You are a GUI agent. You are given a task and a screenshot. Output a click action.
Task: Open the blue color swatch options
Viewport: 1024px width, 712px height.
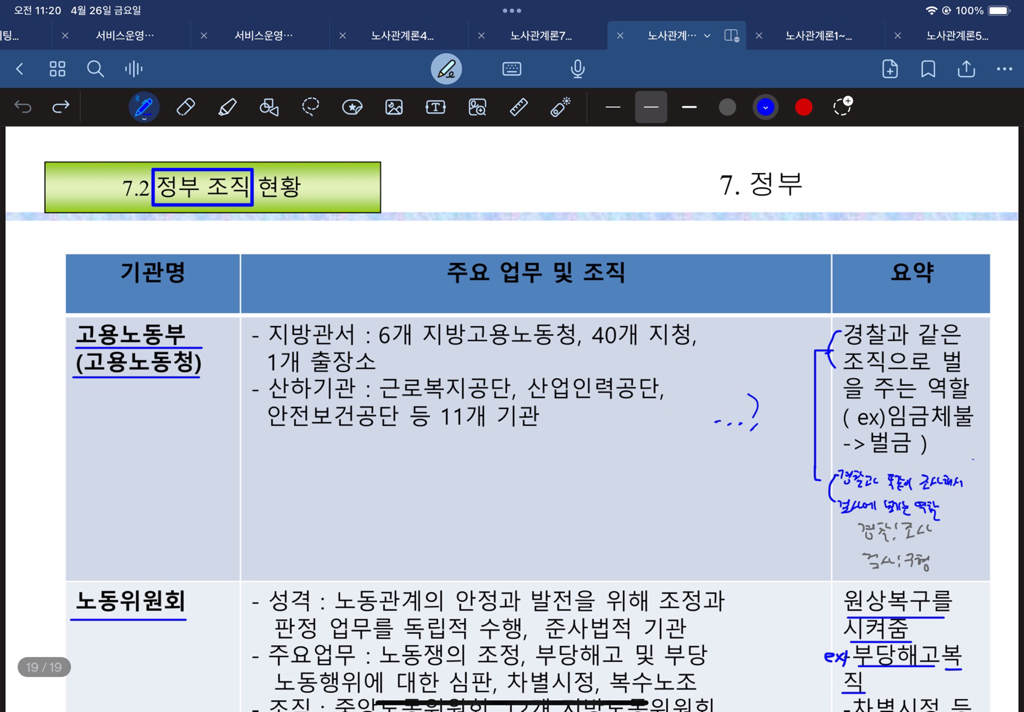point(765,107)
